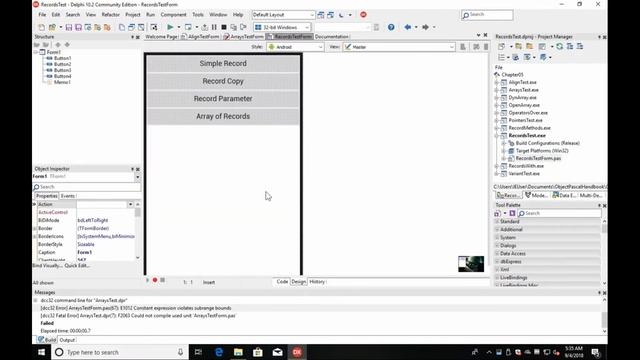The height and width of the screenshot is (360, 640).
Task: Switch to the Welcome Page tab
Action: pyautogui.click(x=161, y=37)
